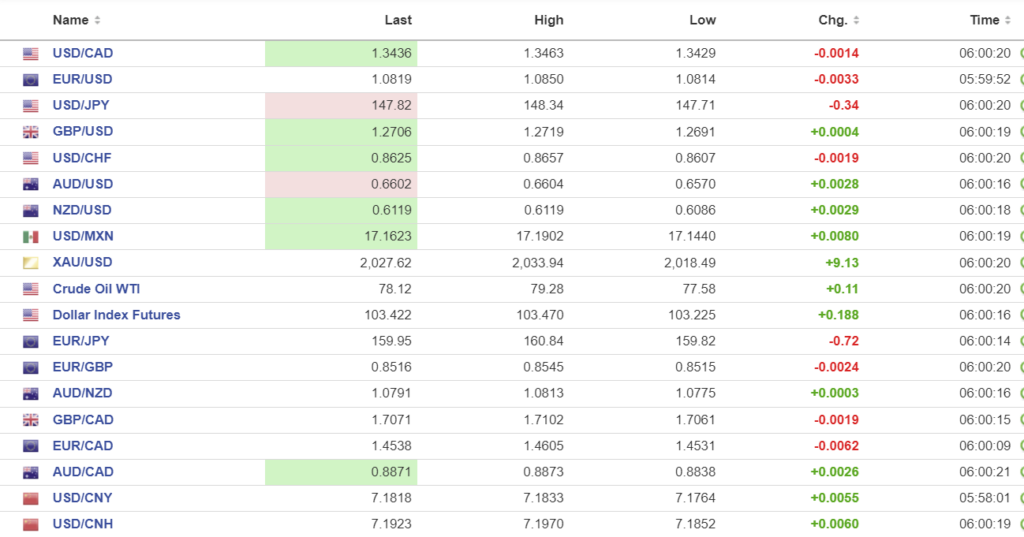Click the gold bar icon next to XAU/USD

coord(31,263)
